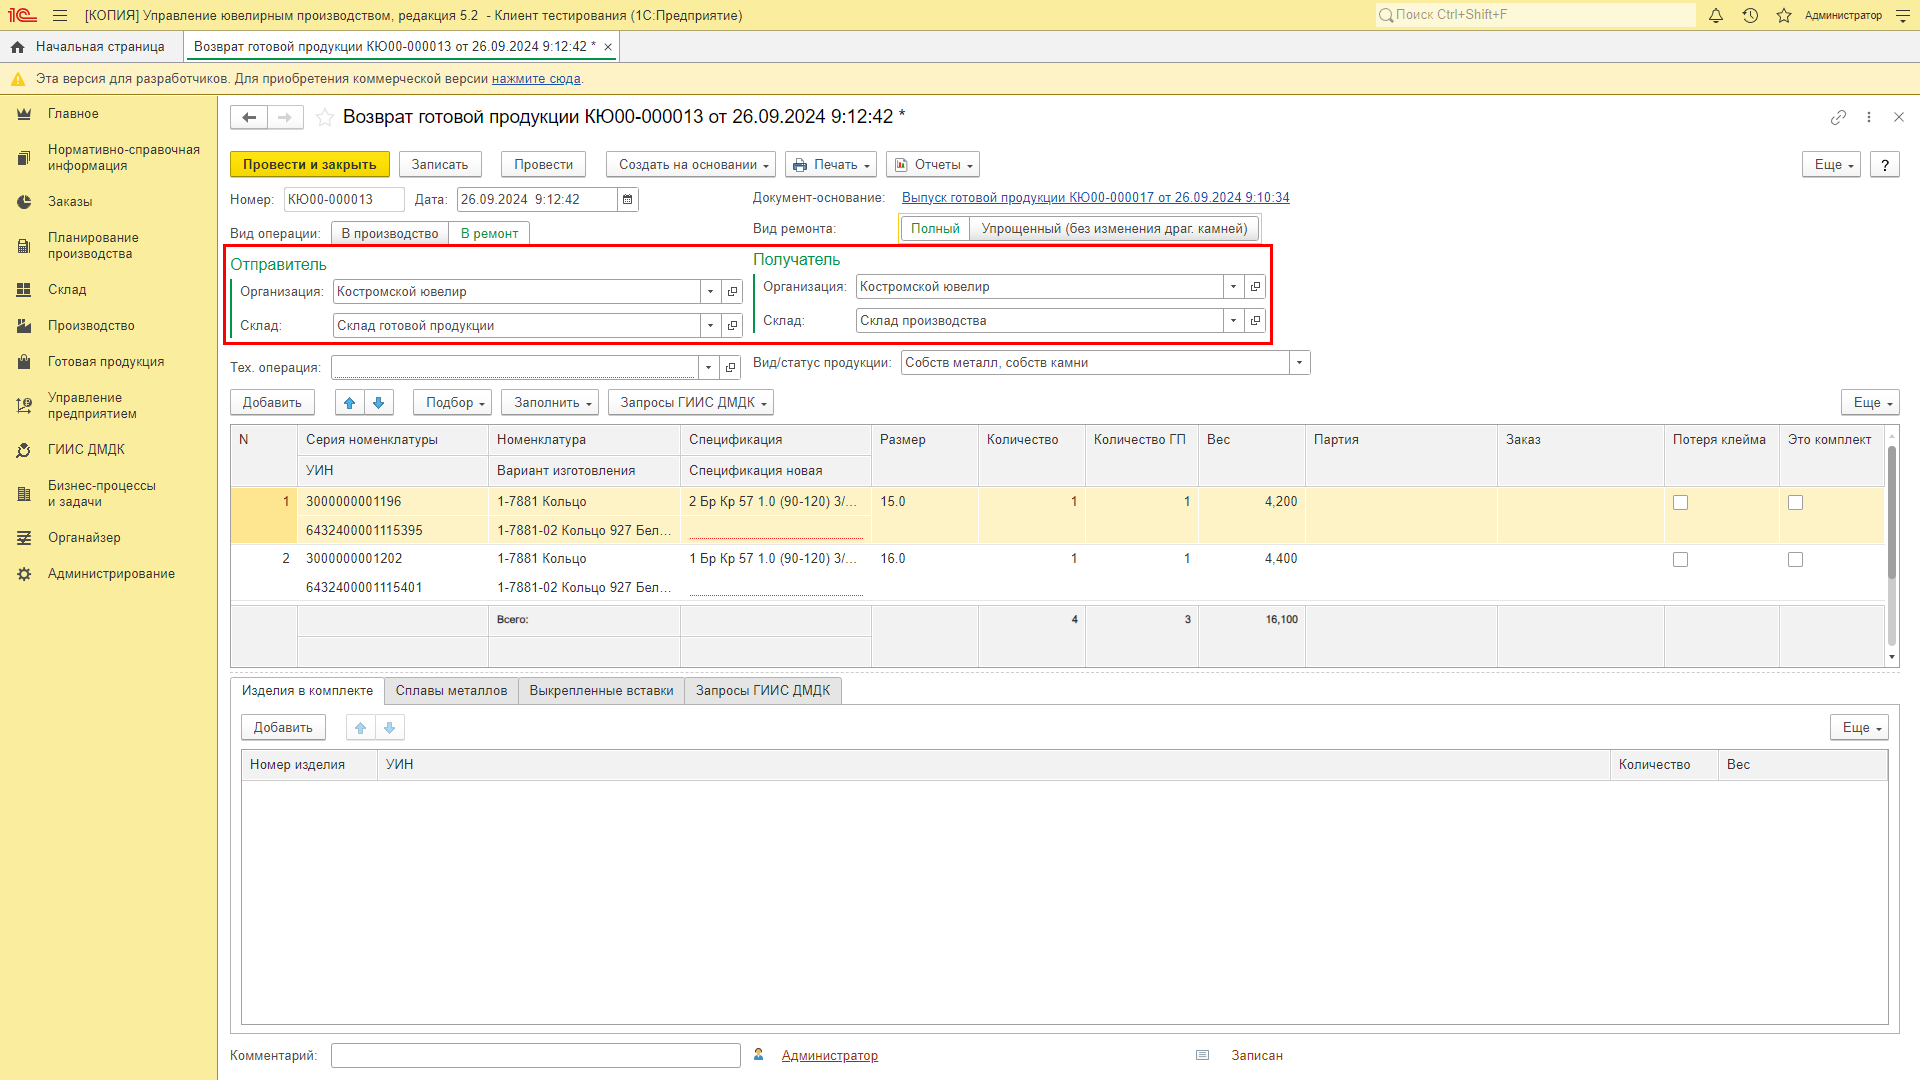Expand recipient organization dropdown
This screenshot has height=1080, width=1920.
pos(1233,287)
